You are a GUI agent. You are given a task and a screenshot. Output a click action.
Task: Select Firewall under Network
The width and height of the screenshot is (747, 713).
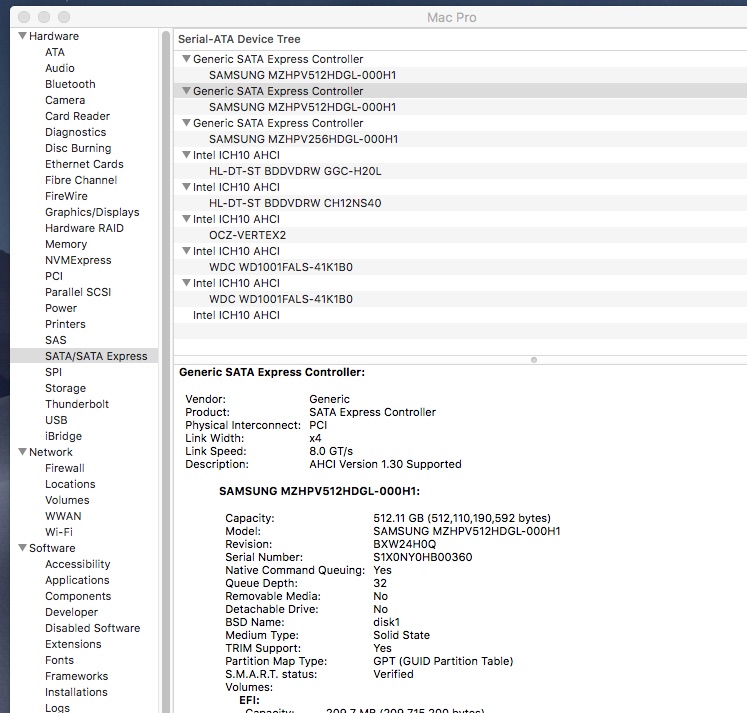(65, 468)
